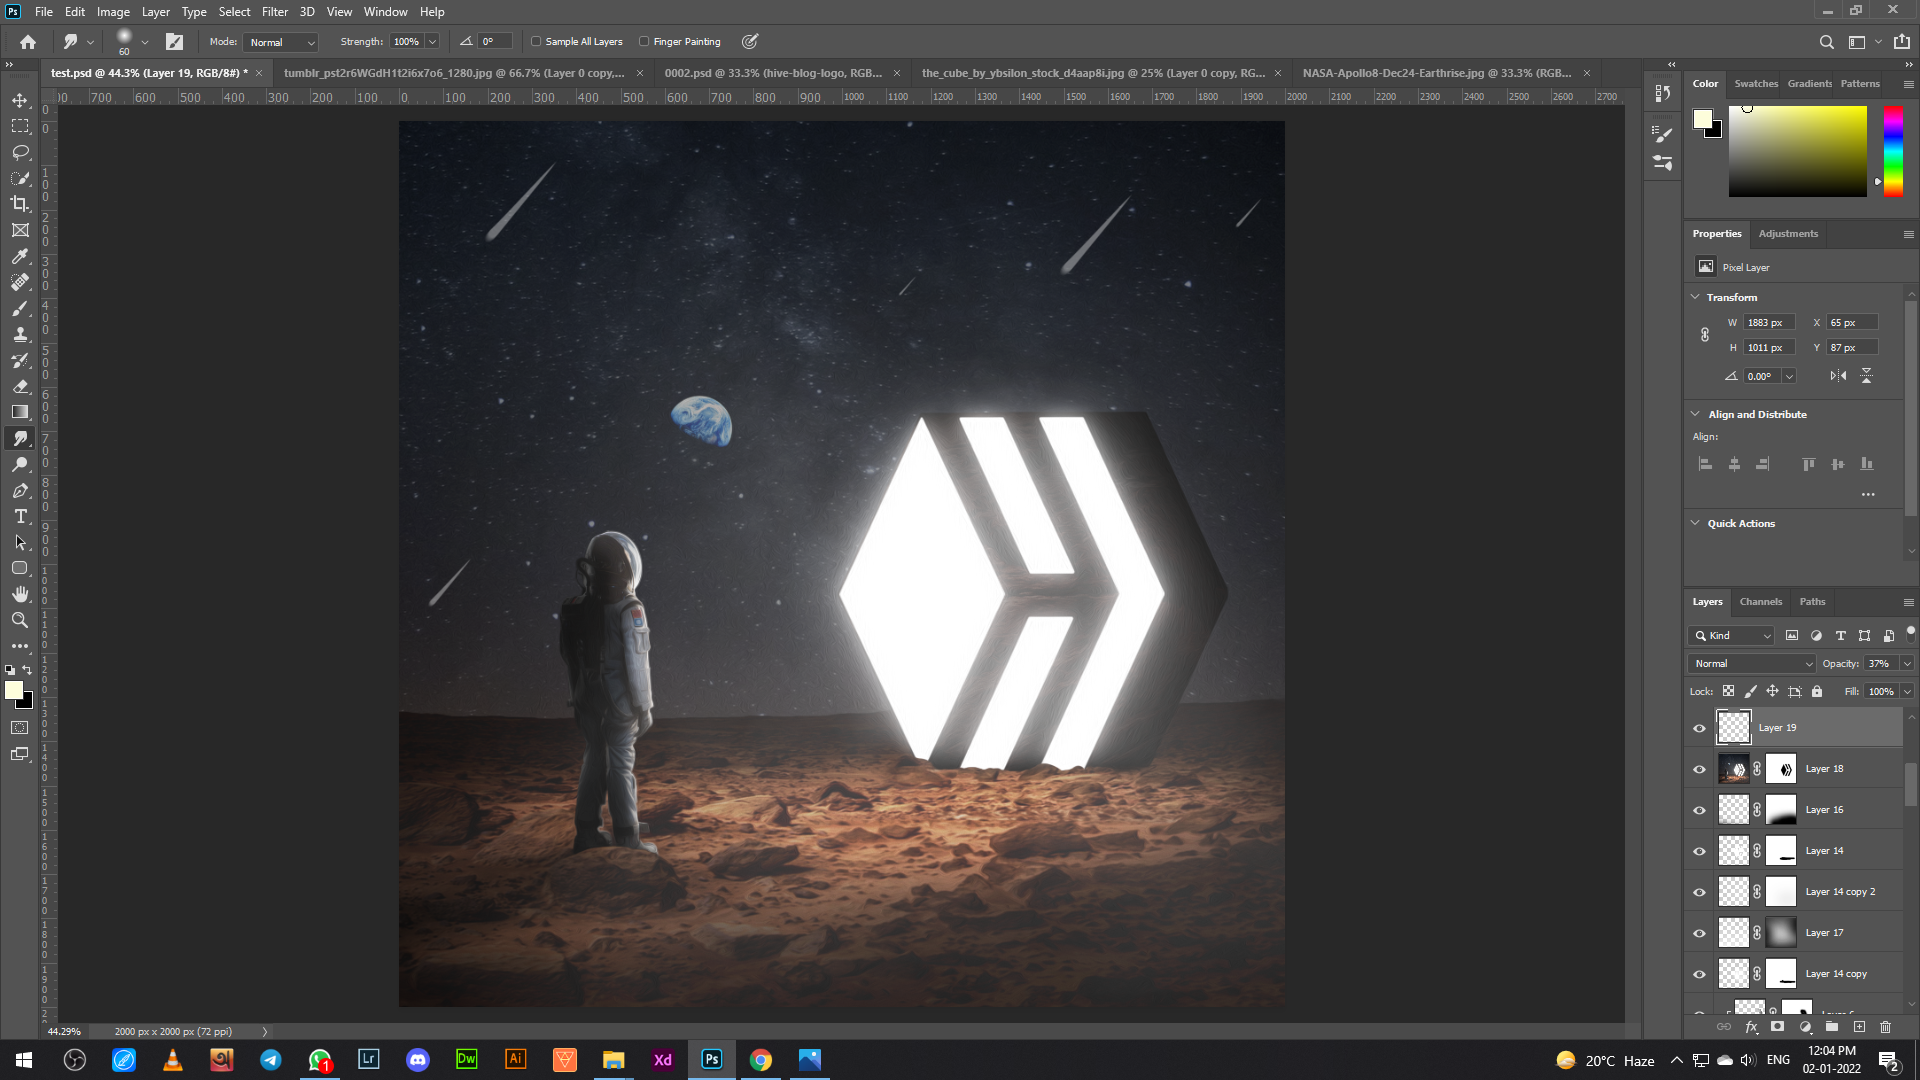This screenshot has width=1920, height=1080.
Task: Delete layer using trash icon
Action: pos(1885,1027)
